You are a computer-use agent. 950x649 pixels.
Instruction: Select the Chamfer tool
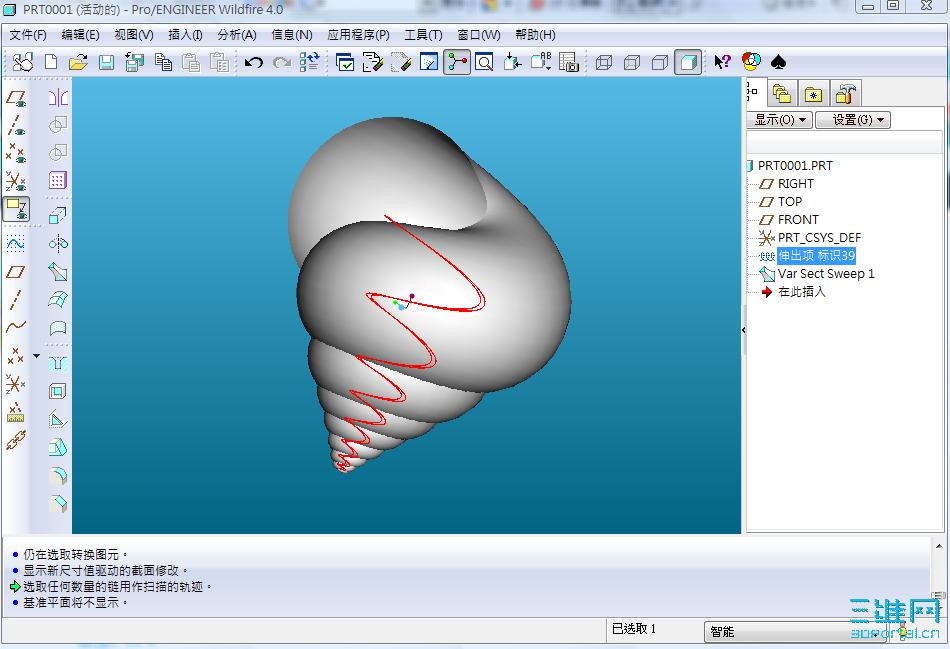tap(58, 504)
